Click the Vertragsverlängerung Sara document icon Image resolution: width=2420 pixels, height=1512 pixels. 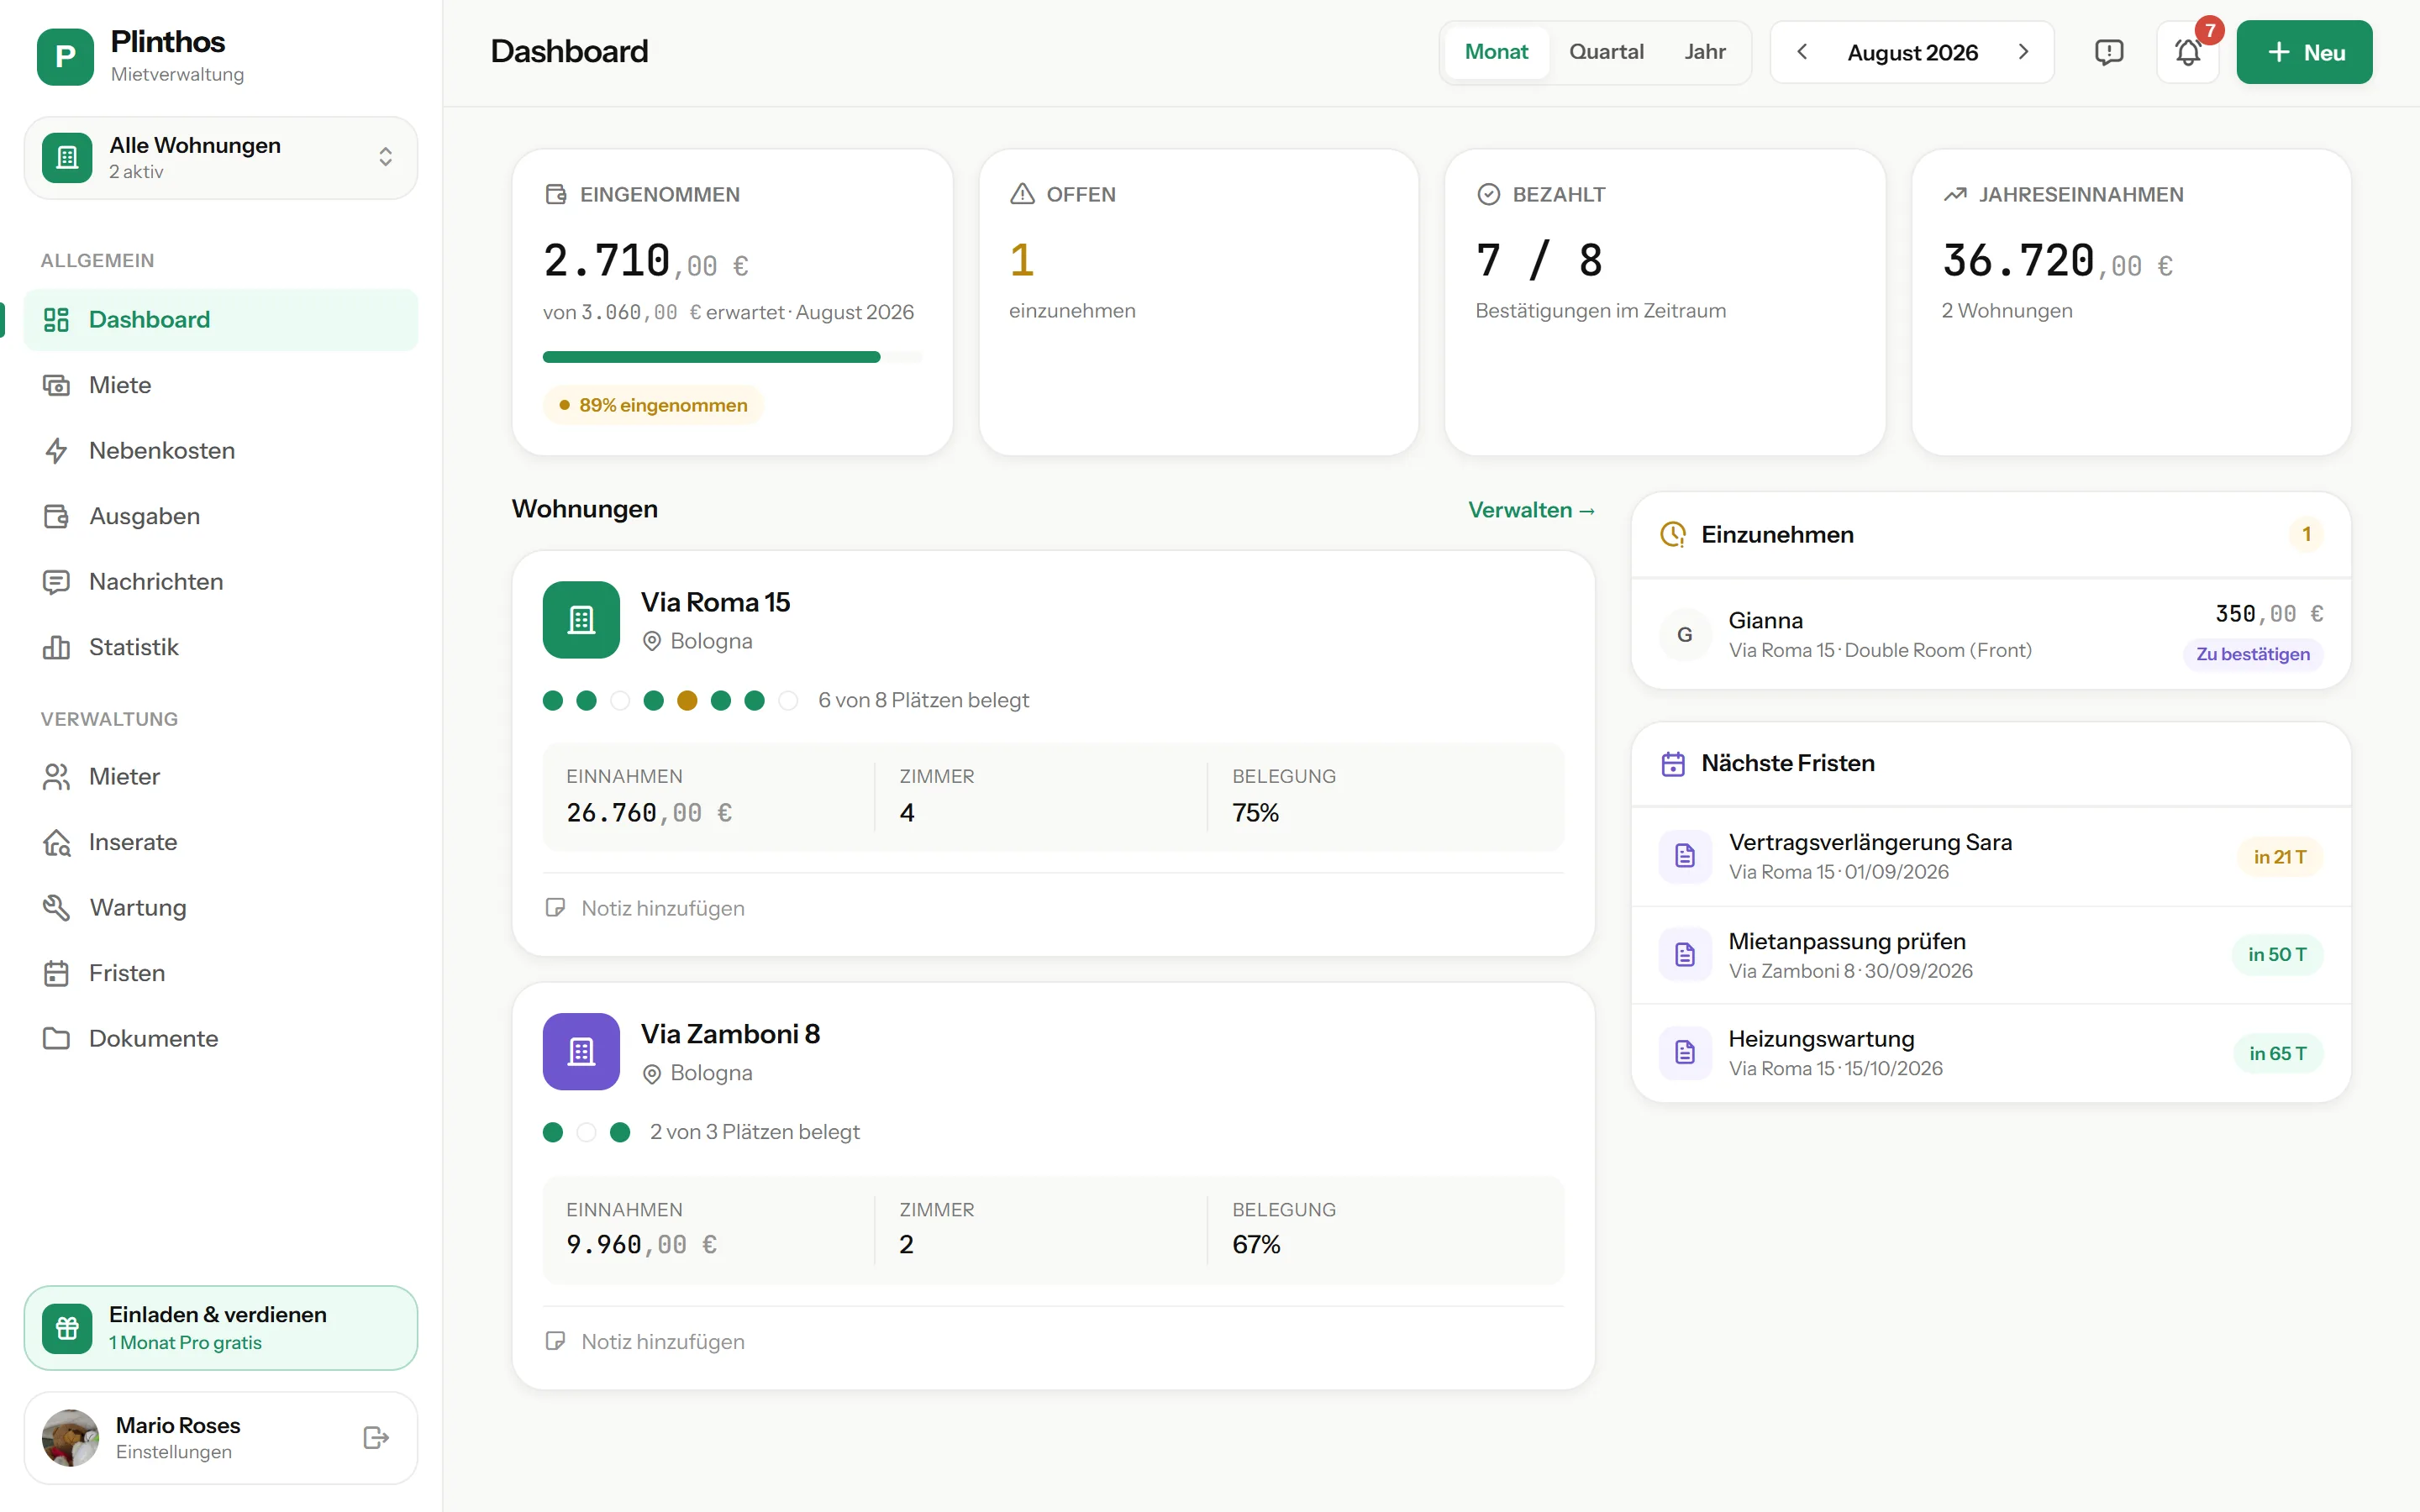click(1685, 856)
